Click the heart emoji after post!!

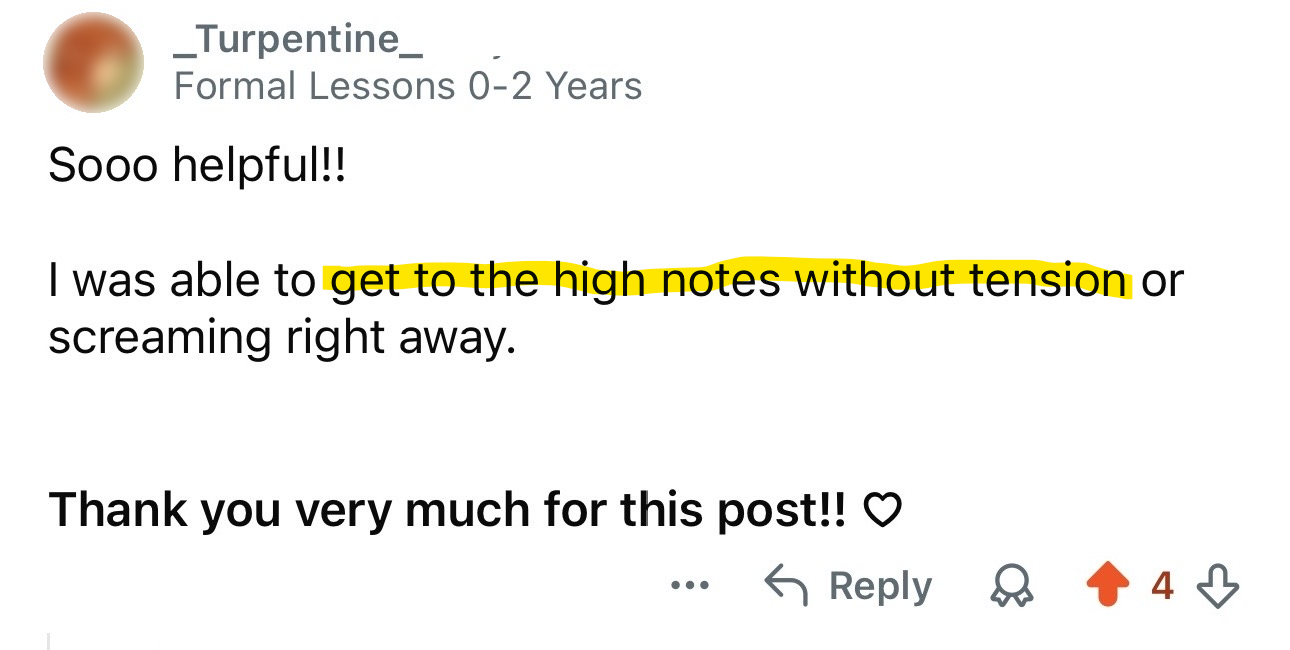[881, 511]
